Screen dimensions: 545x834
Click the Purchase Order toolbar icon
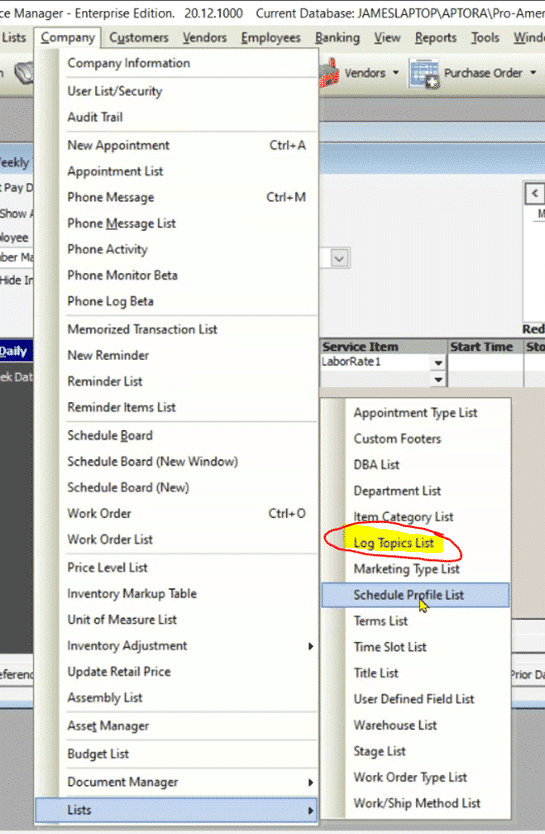424,73
